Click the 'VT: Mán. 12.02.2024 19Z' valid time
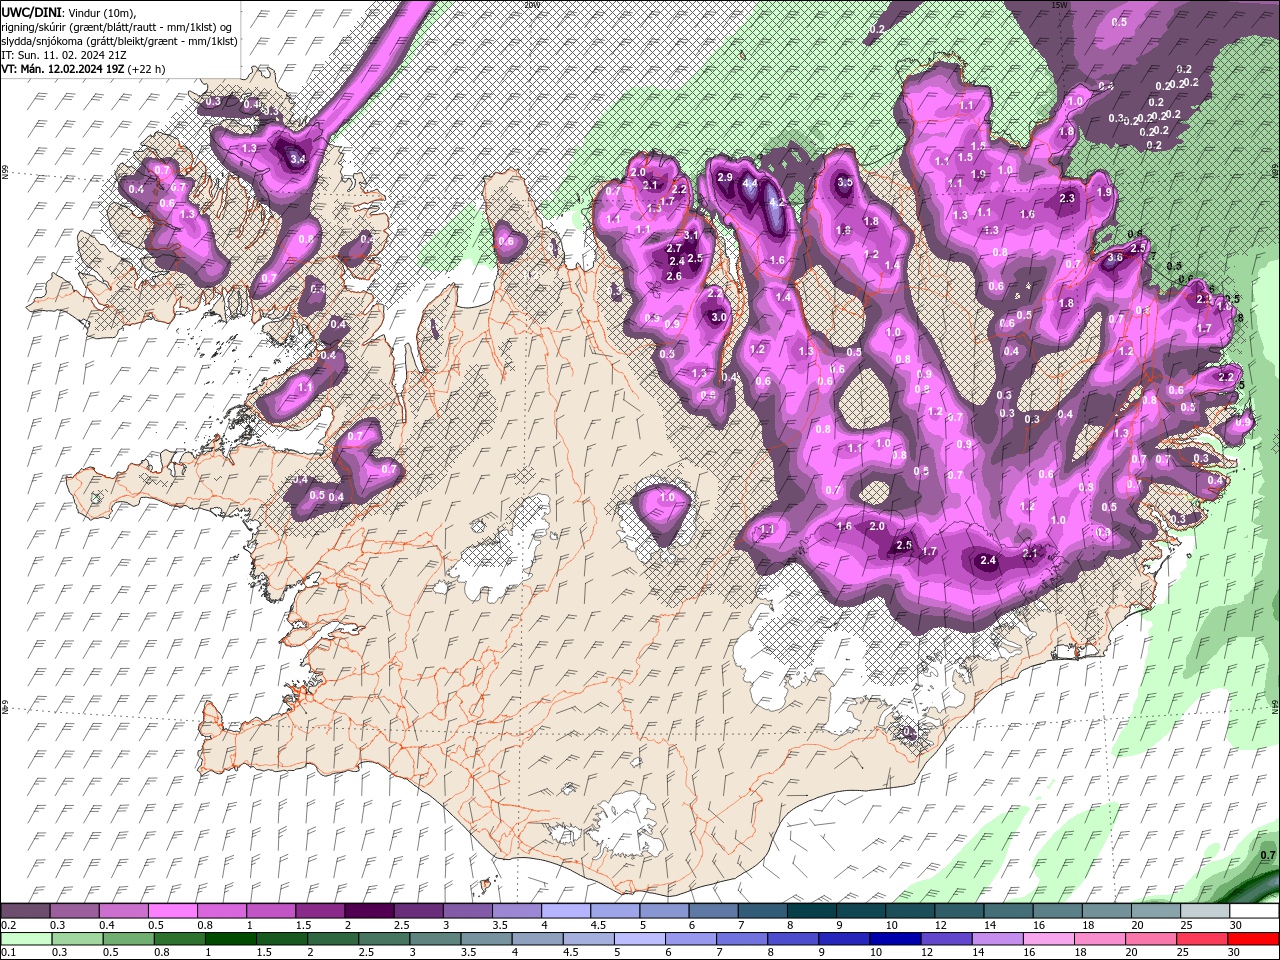The width and height of the screenshot is (1280, 960). [63, 69]
